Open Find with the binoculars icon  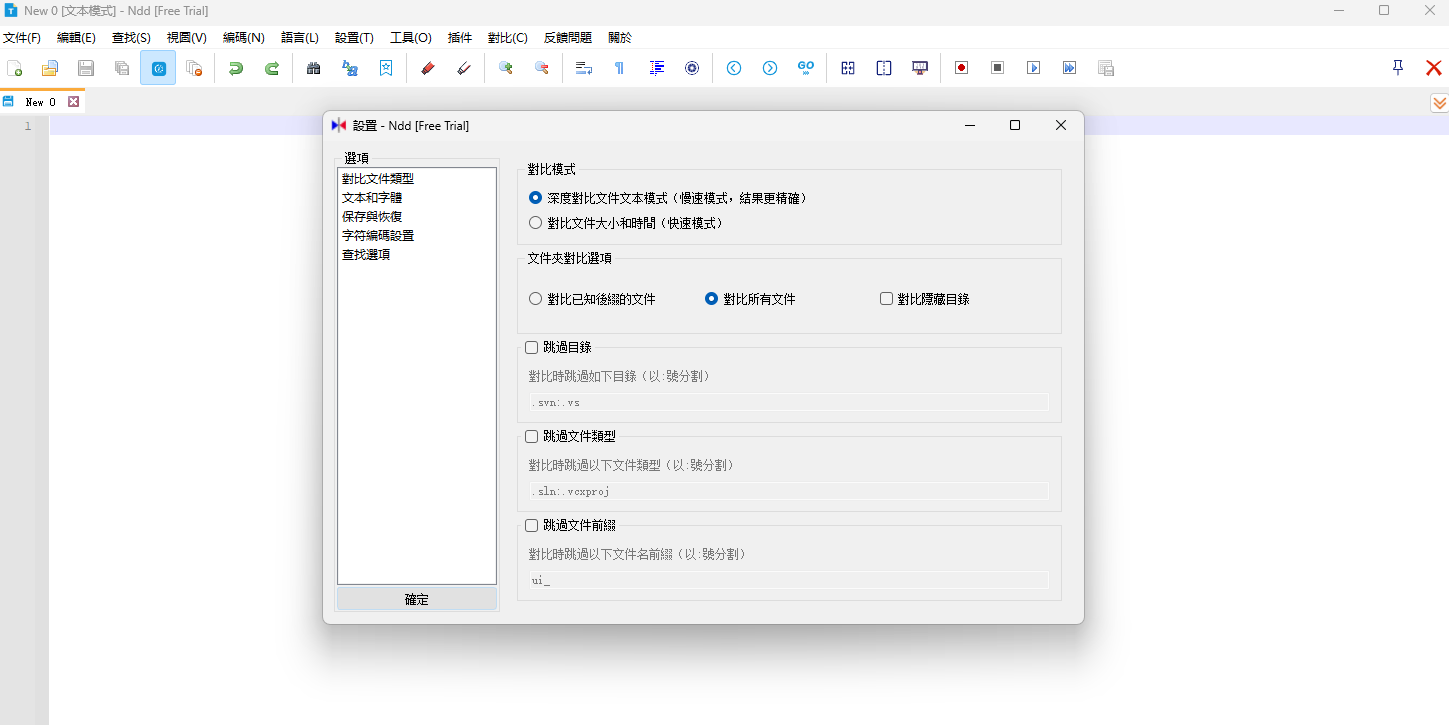314,68
